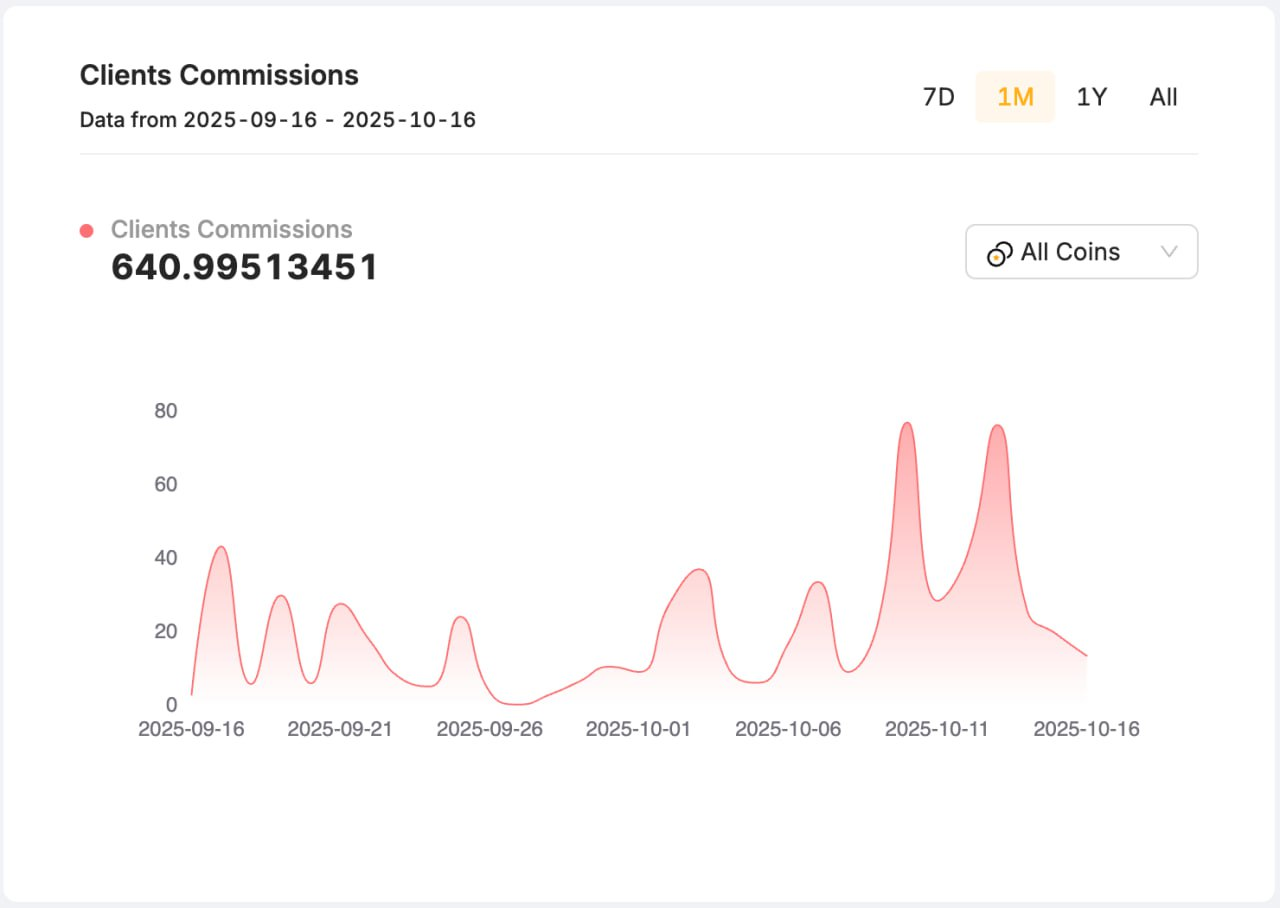Screen dimensions: 1280x908
Task: Click the 0 baseline label on y-axis
Action: point(171,700)
